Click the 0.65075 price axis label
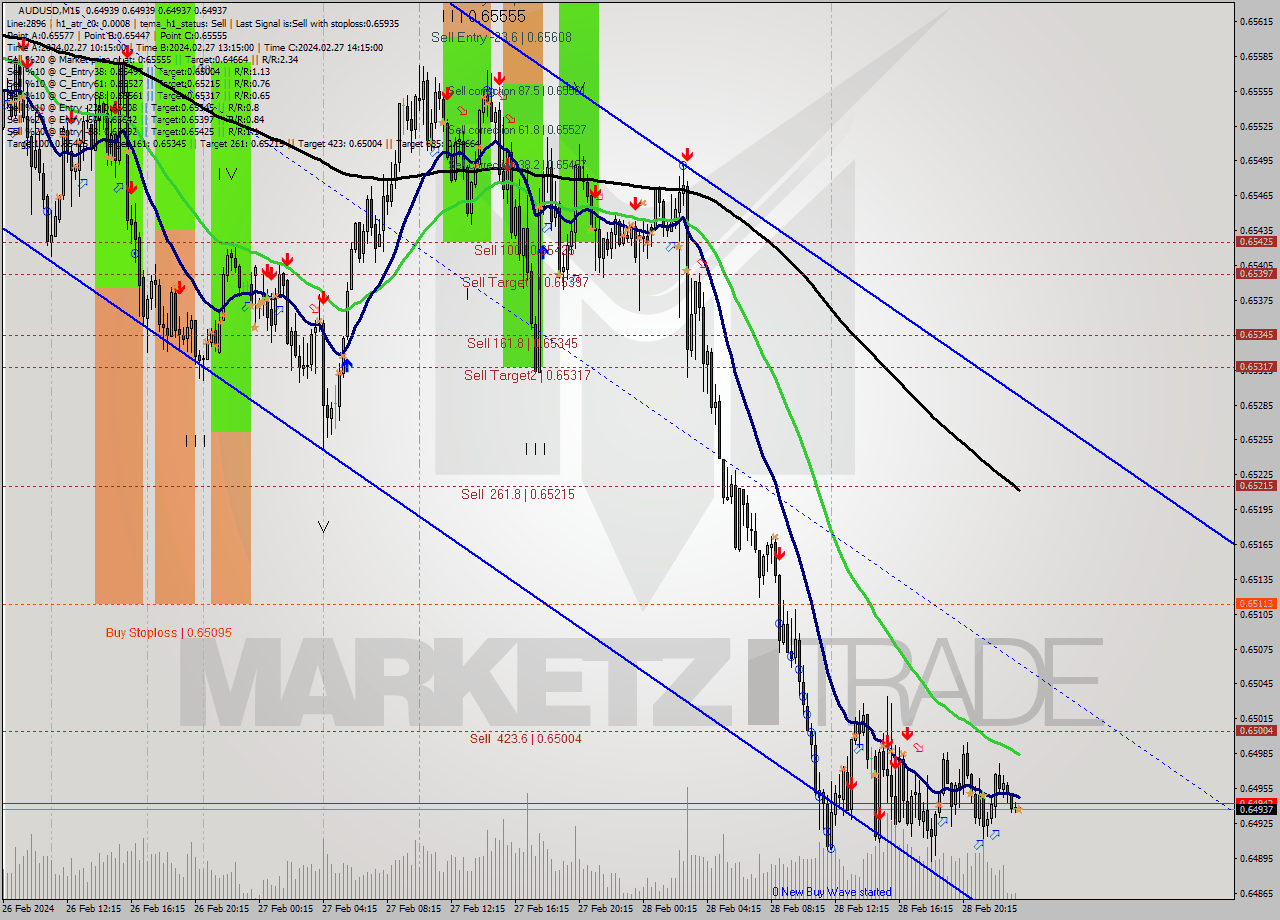This screenshot has width=1280, height=920. pos(1256,649)
